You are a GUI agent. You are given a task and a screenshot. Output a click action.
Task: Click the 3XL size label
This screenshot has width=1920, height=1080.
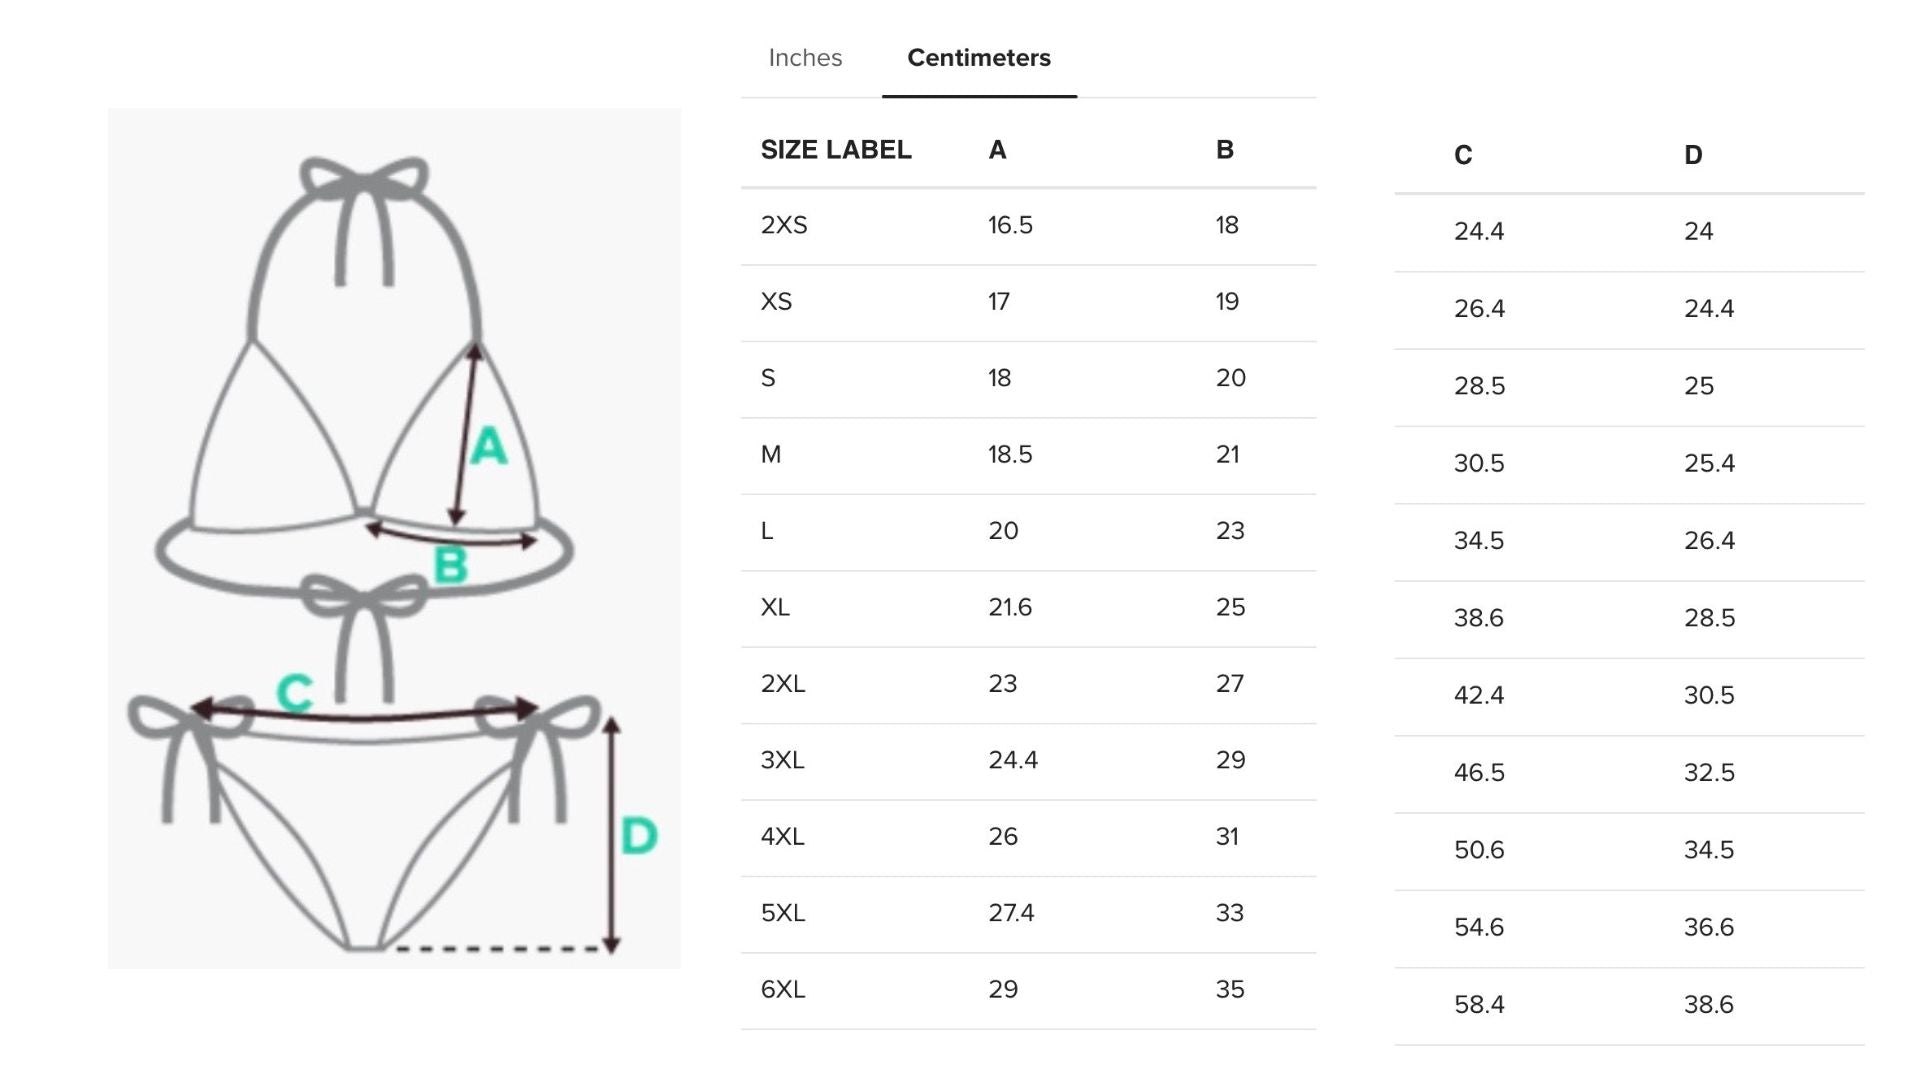[782, 761]
